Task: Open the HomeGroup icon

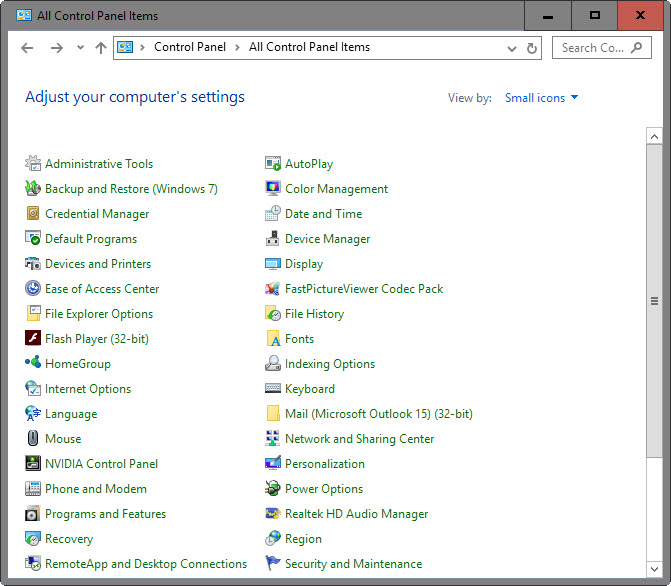Action: click(33, 363)
